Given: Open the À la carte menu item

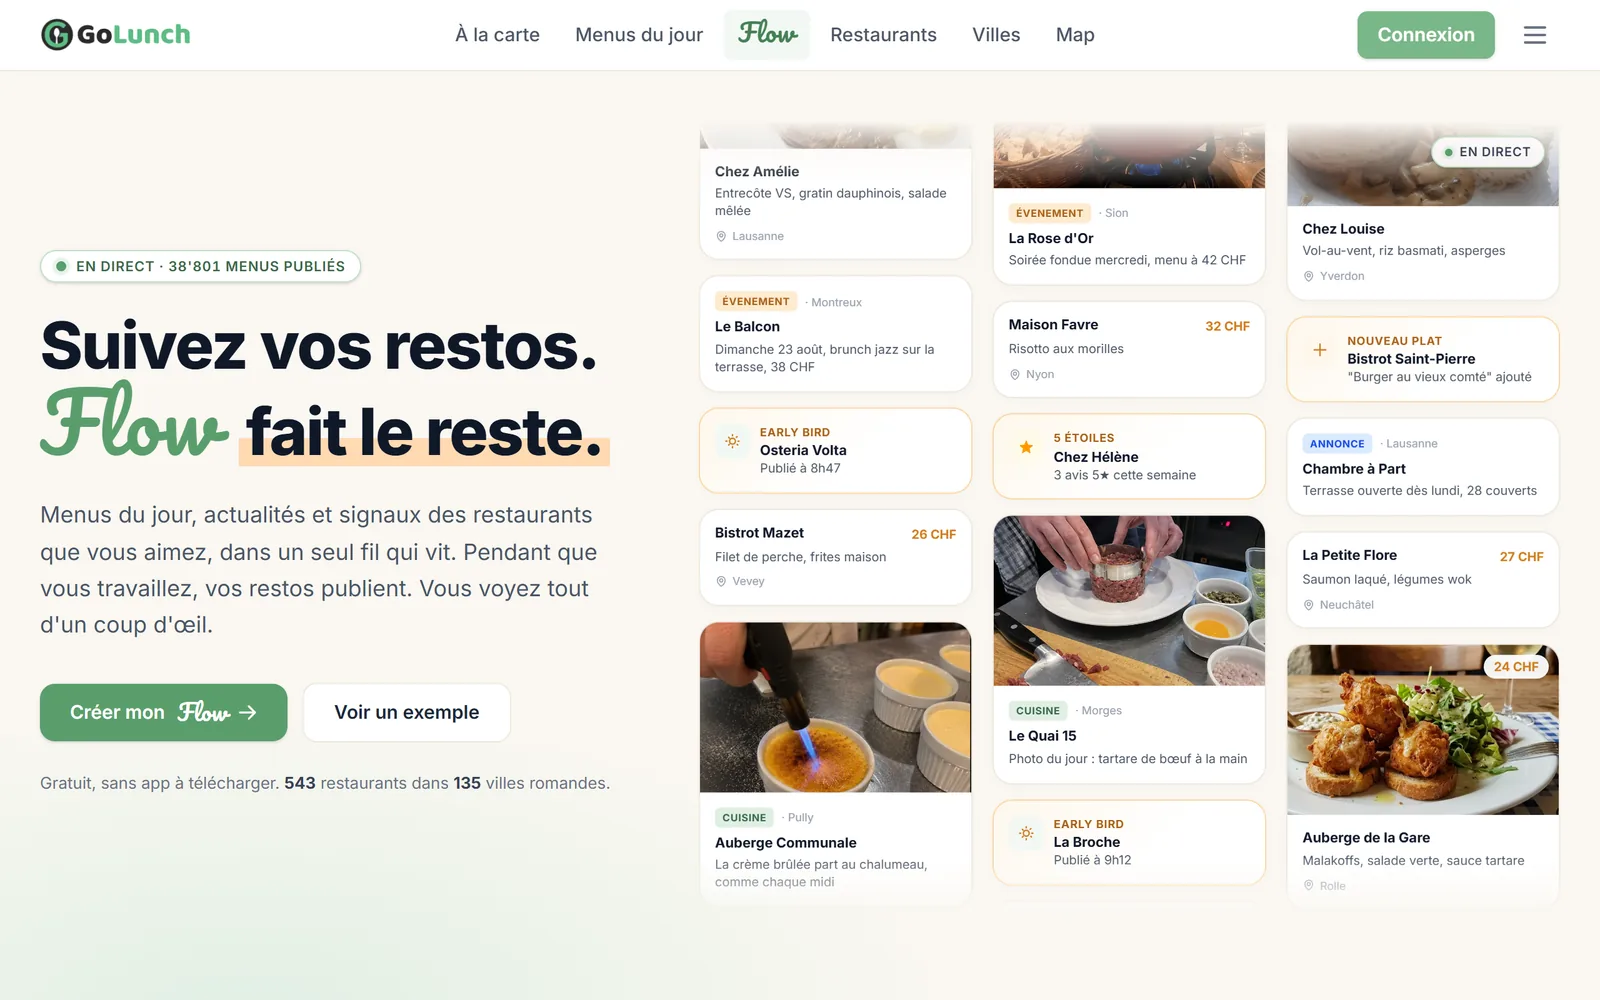Looking at the screenshot, I should pyautogui.click(x=497, y=35).
